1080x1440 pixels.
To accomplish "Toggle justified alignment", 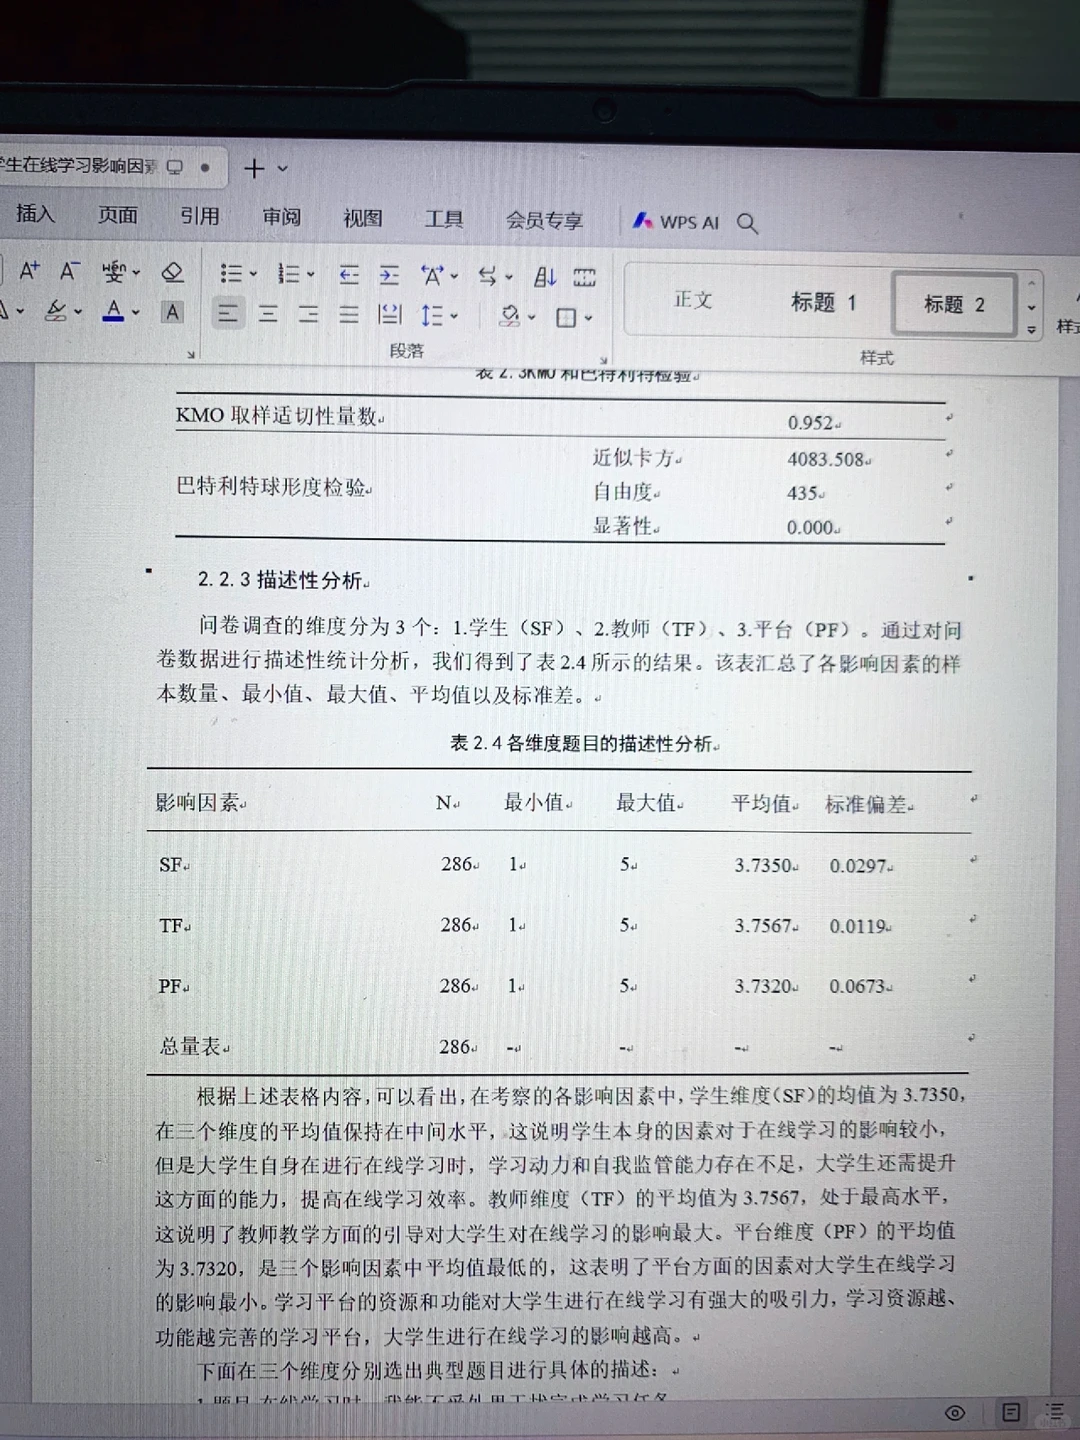I will [348, 313].
